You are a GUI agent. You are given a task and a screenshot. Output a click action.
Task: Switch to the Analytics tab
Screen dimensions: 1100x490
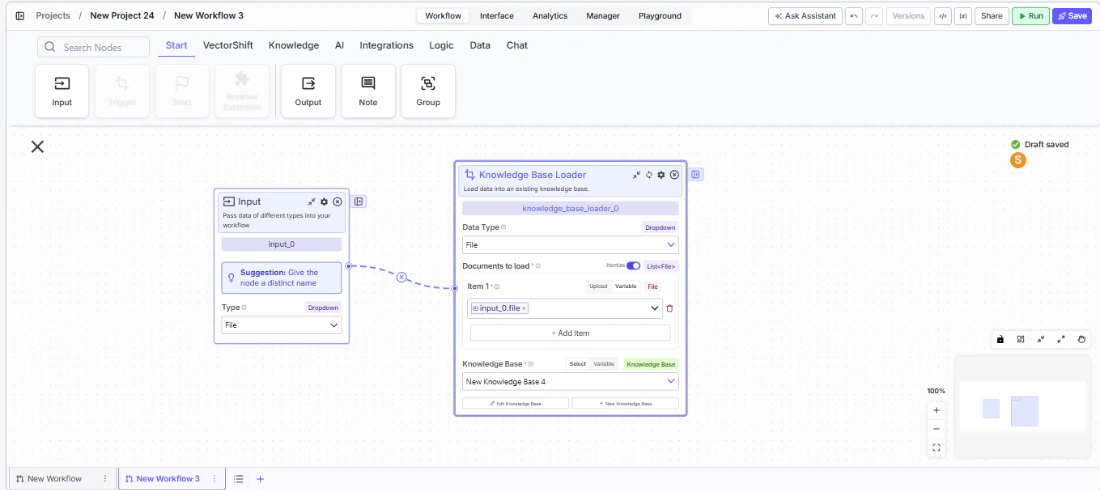pyautogui.click(x=550, y=16)
